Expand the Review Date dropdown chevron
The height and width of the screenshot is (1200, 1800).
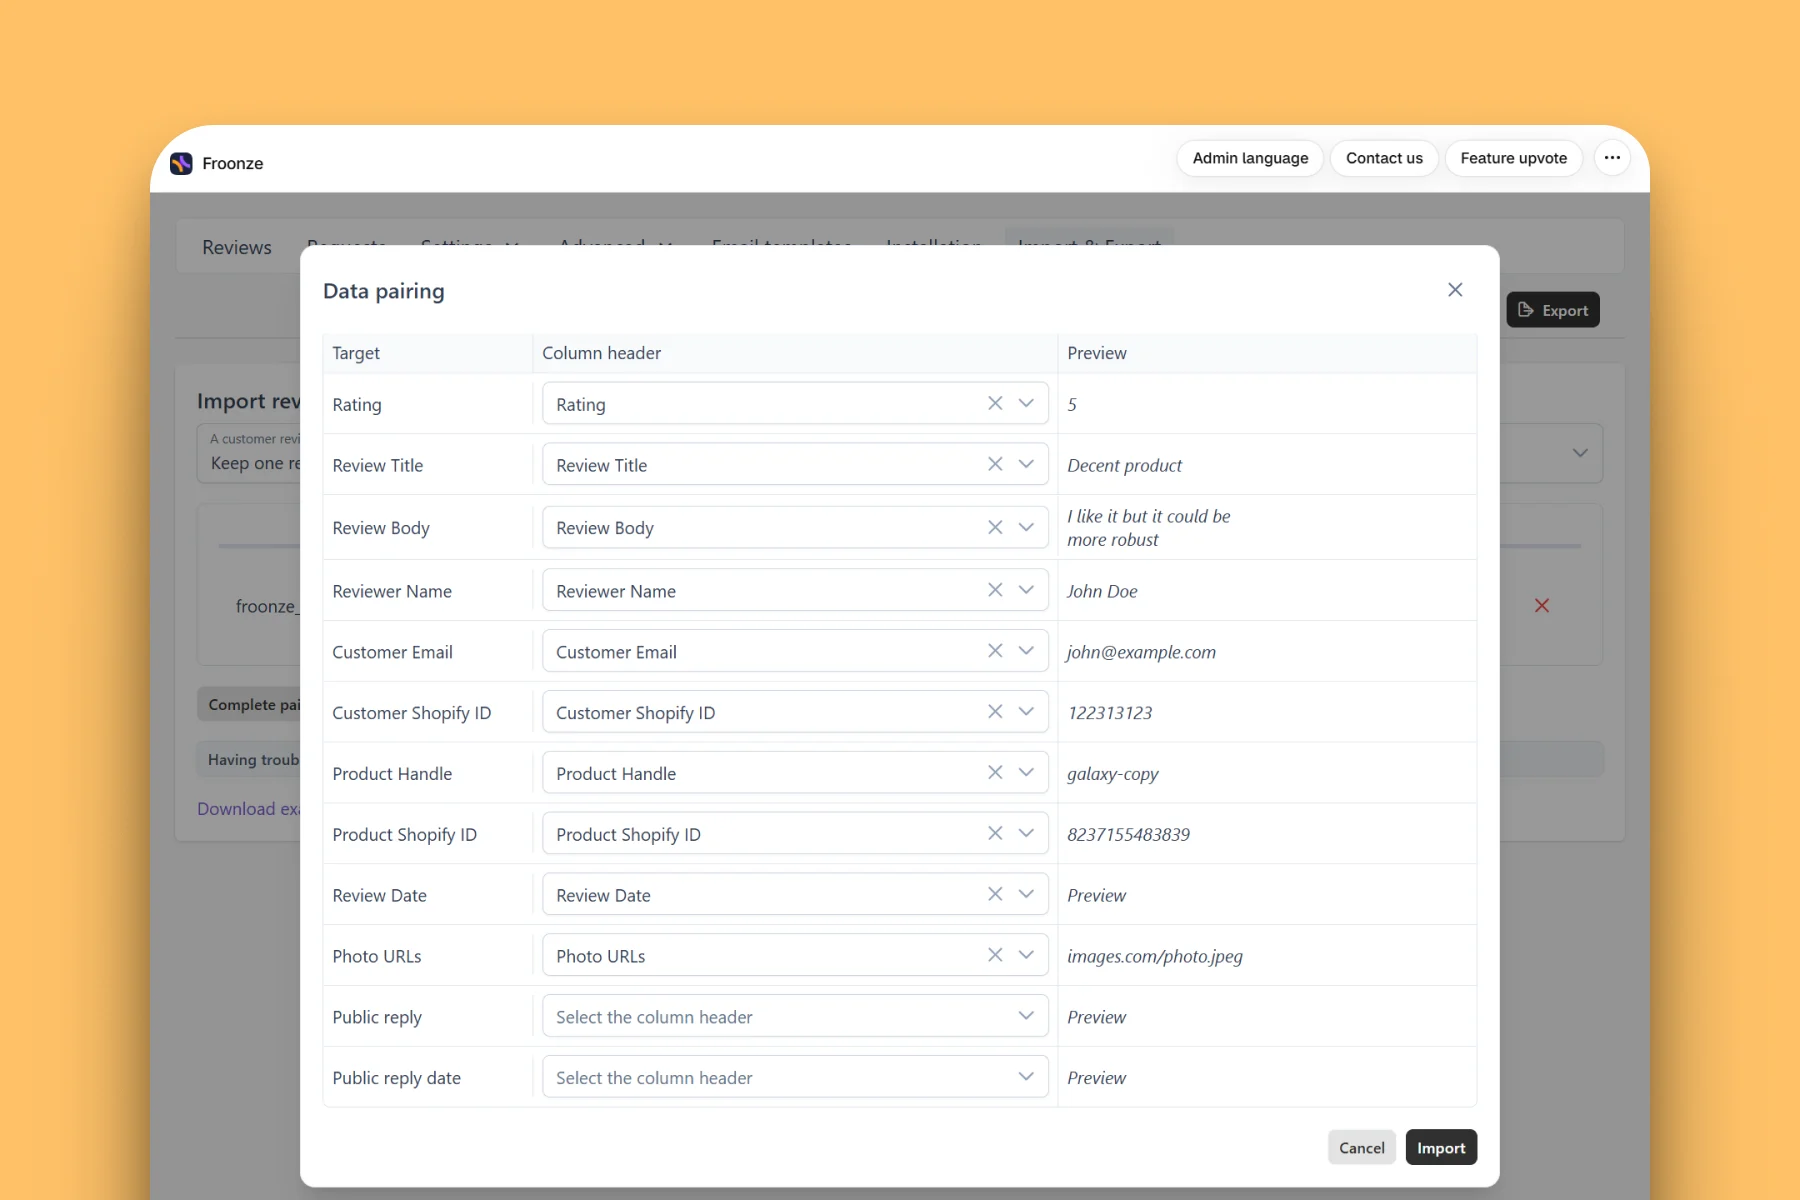[1026, 894]
